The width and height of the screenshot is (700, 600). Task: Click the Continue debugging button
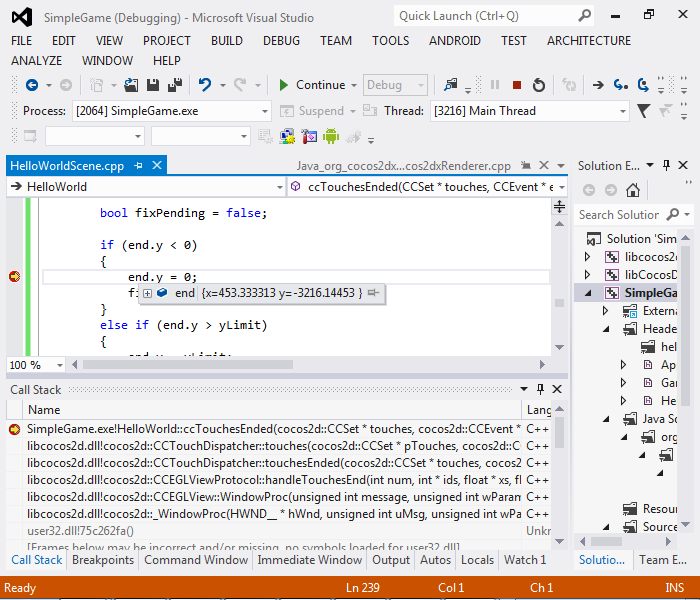(312, 85)
